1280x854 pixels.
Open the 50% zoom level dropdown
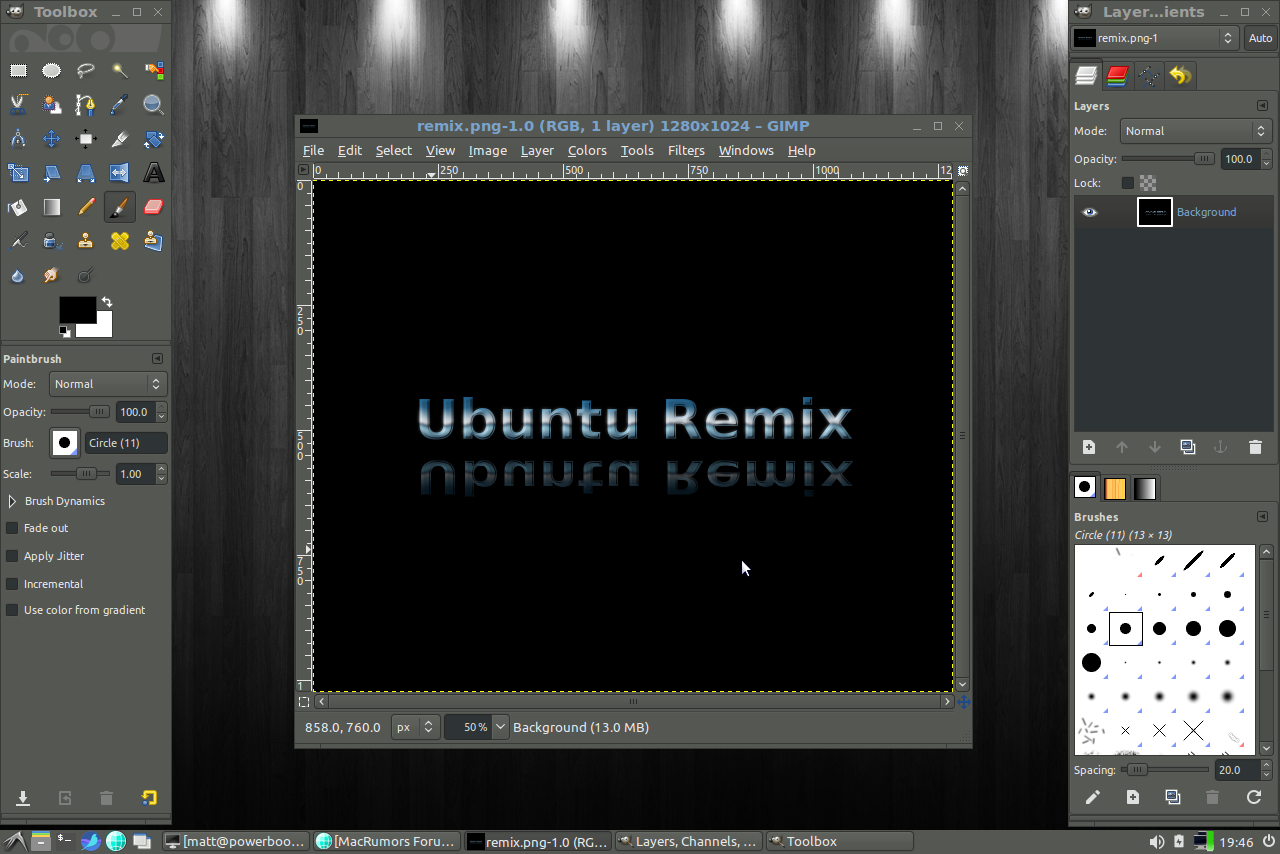tap(500, 727)
